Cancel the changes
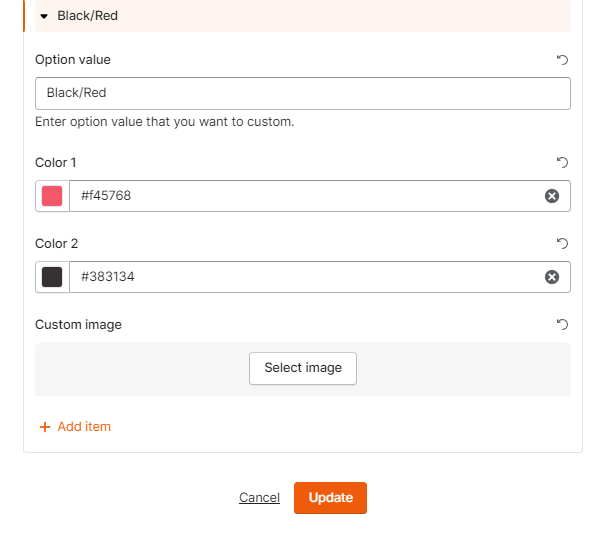The image size is (611, 538). (x=259, y=497)
